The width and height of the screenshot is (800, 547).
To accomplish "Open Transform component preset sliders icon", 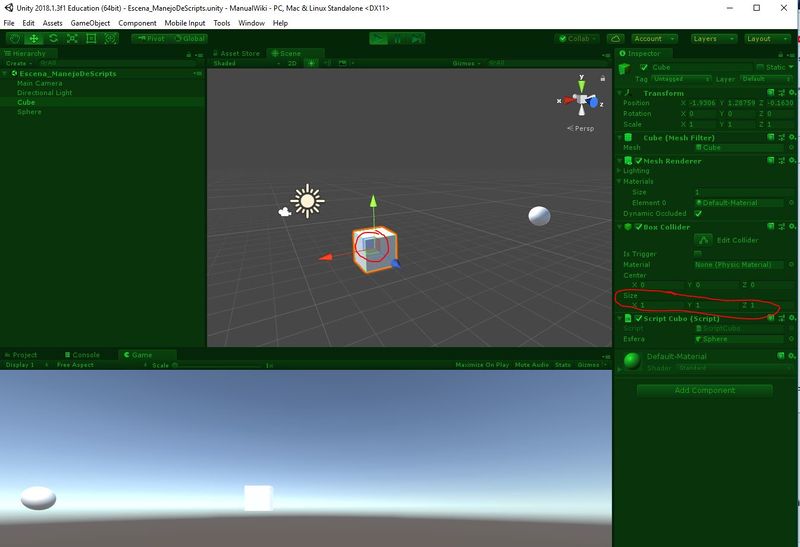I will tap(782, 92).
